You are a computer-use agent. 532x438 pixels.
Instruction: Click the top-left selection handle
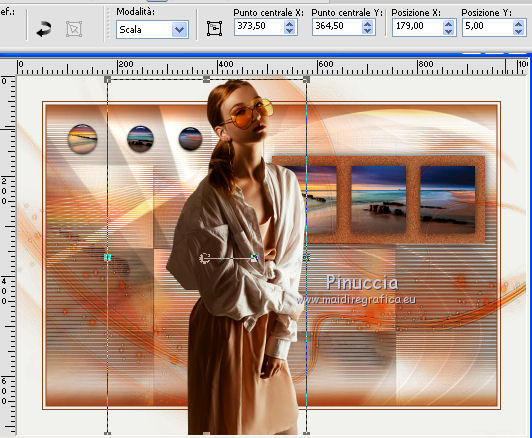[x=108, y=80]
